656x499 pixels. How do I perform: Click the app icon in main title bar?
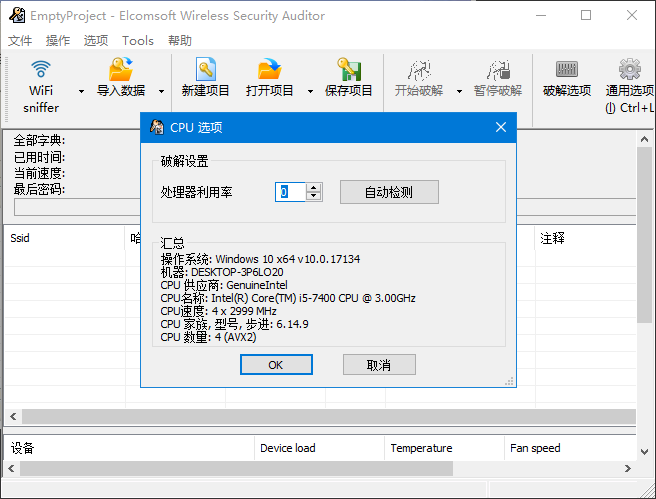pos(17,15)
